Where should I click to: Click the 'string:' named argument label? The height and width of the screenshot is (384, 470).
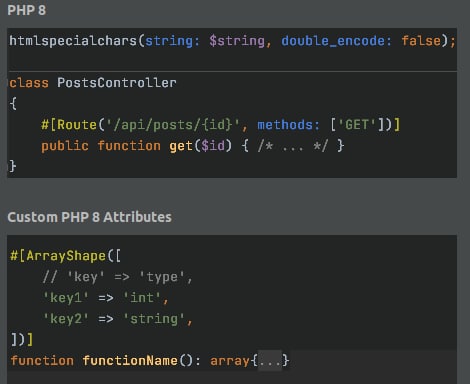coord(172,41)
